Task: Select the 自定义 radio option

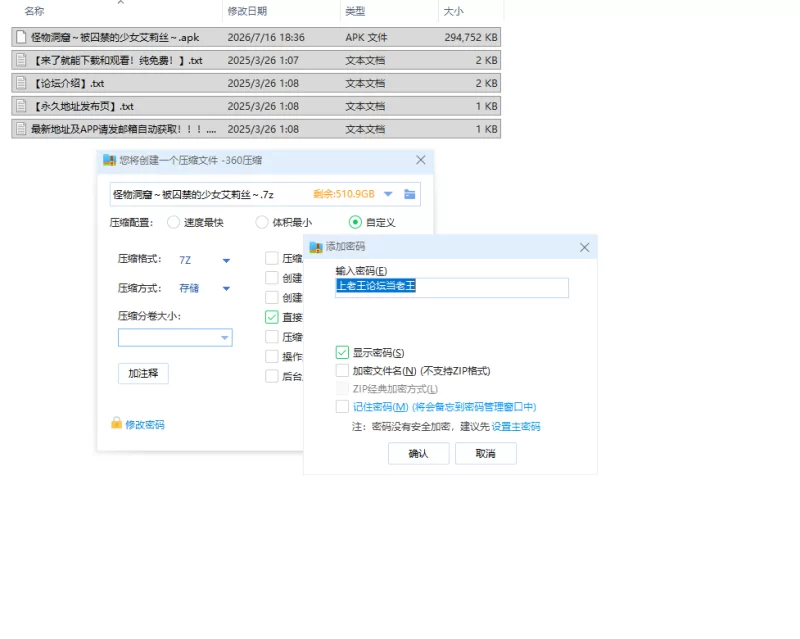Action: coord(355,222)
